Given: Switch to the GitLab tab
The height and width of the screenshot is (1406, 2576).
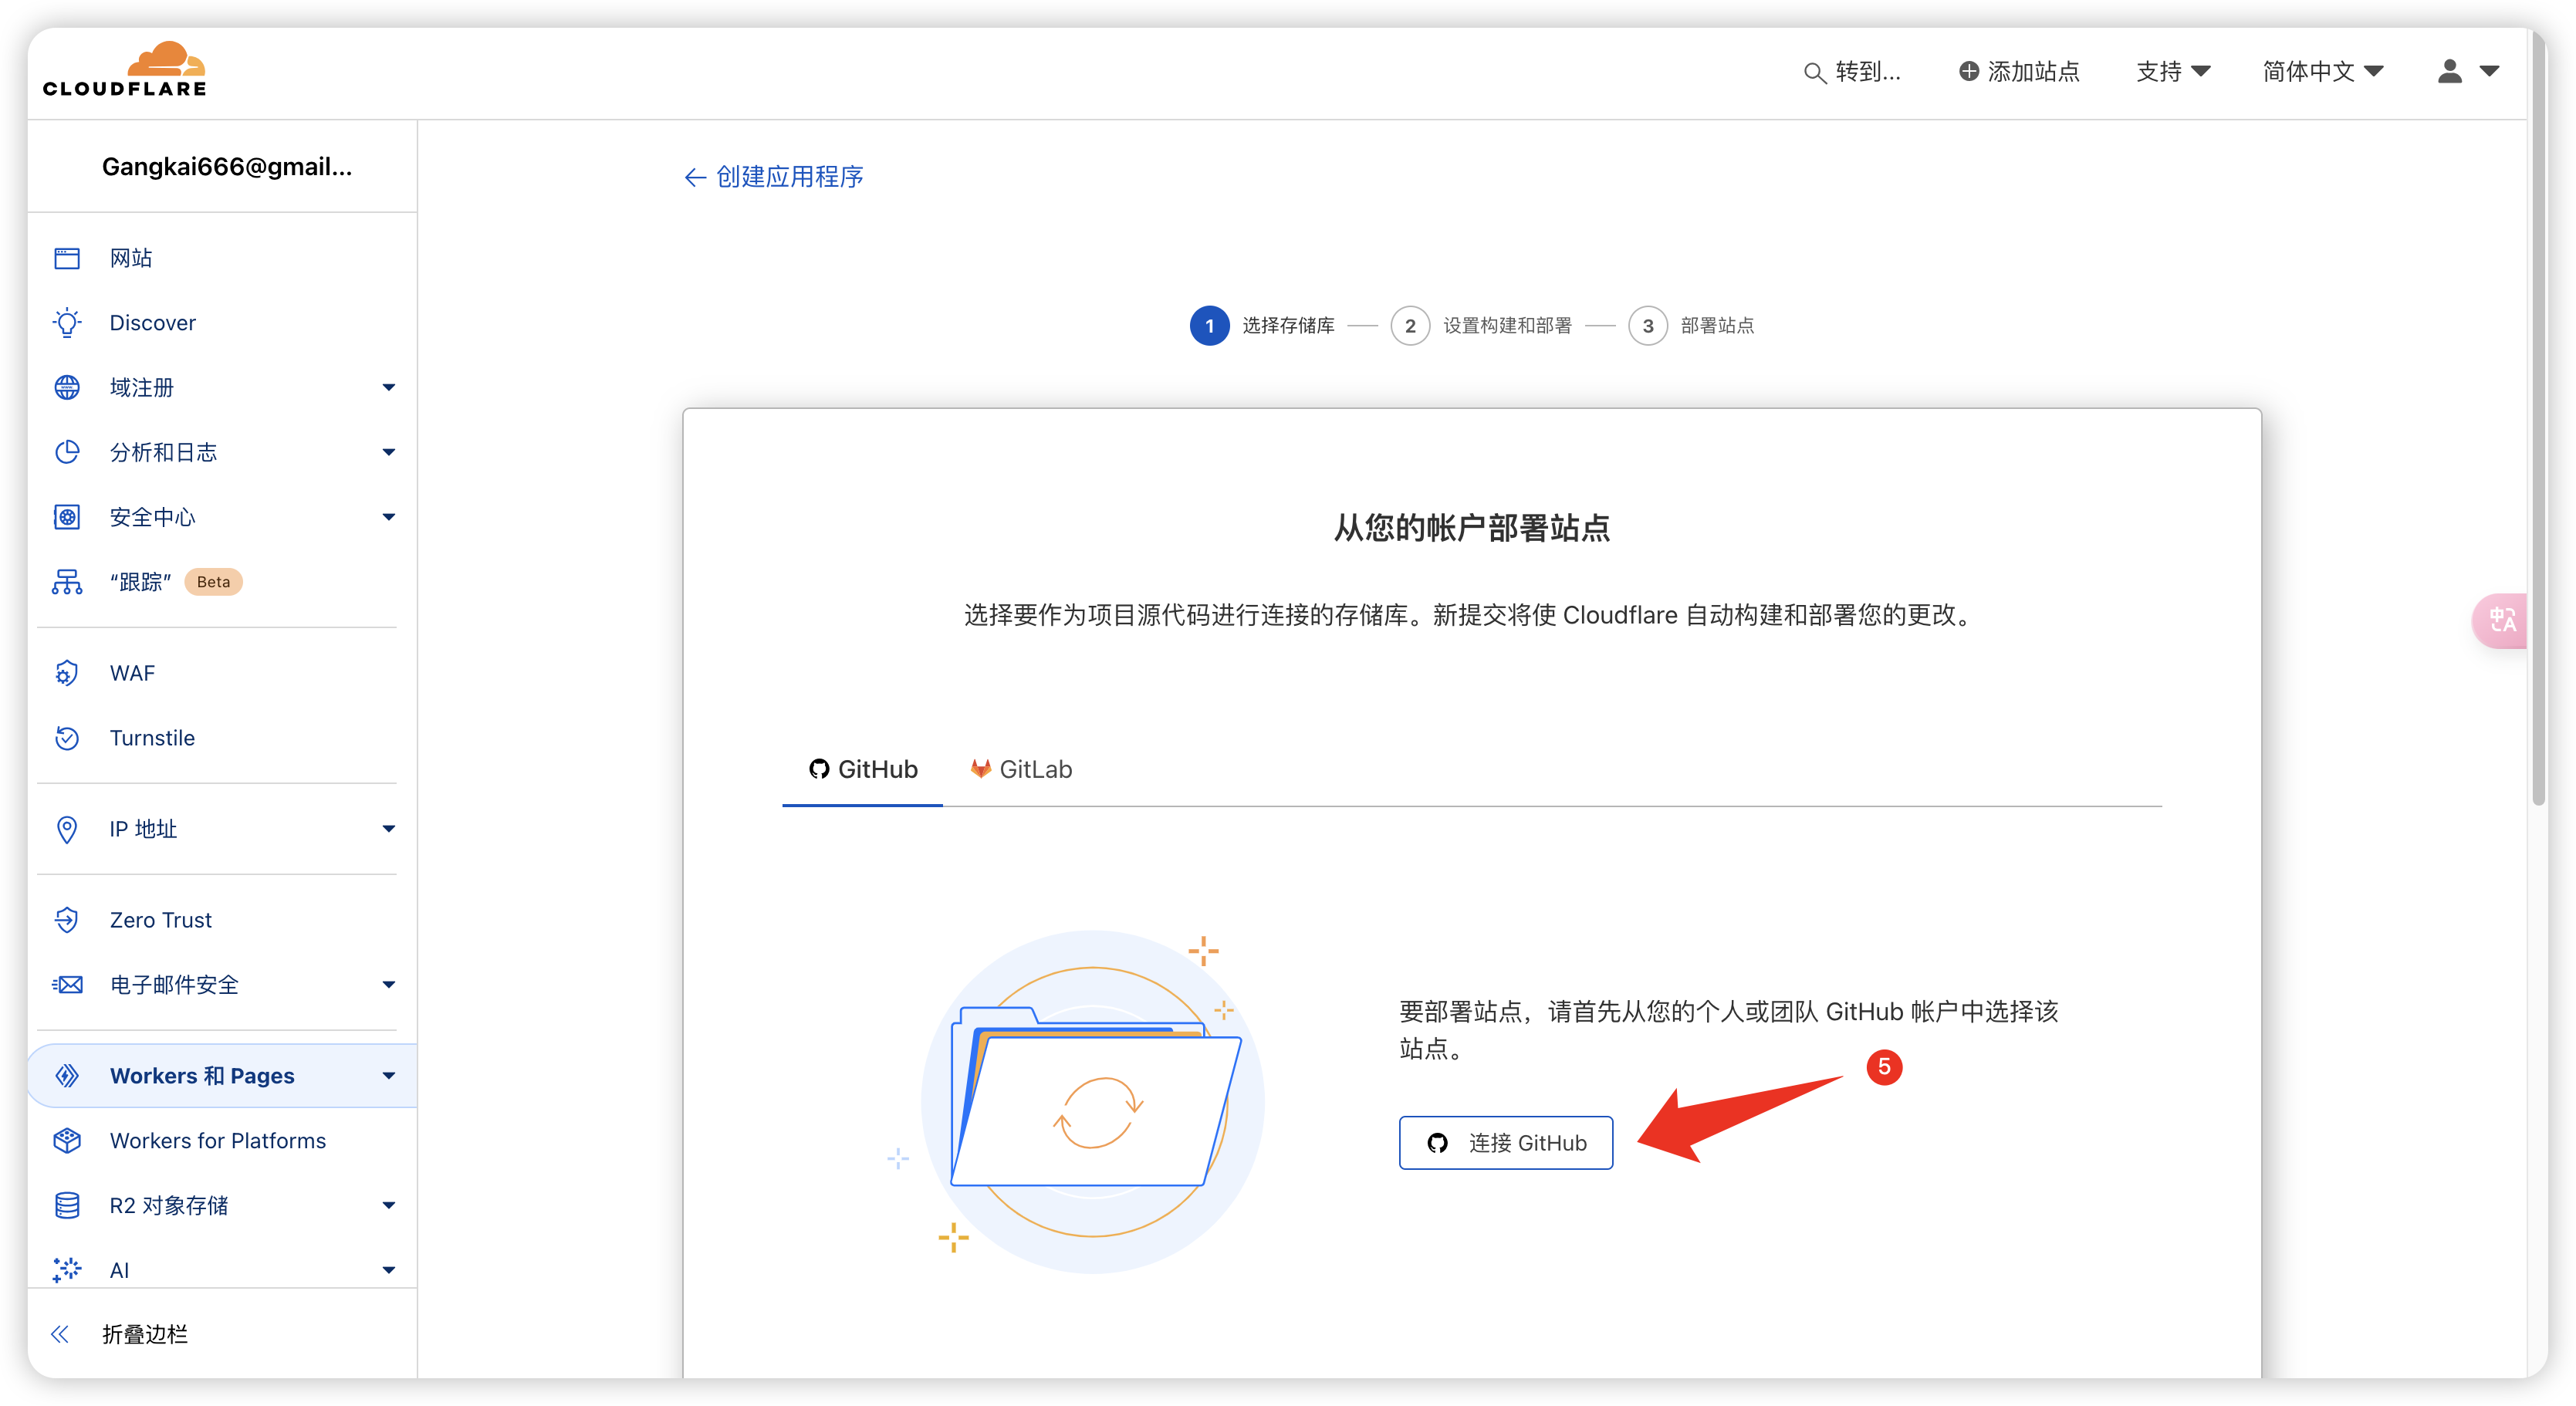Looking at the screenshot, I should point(1022,769).
